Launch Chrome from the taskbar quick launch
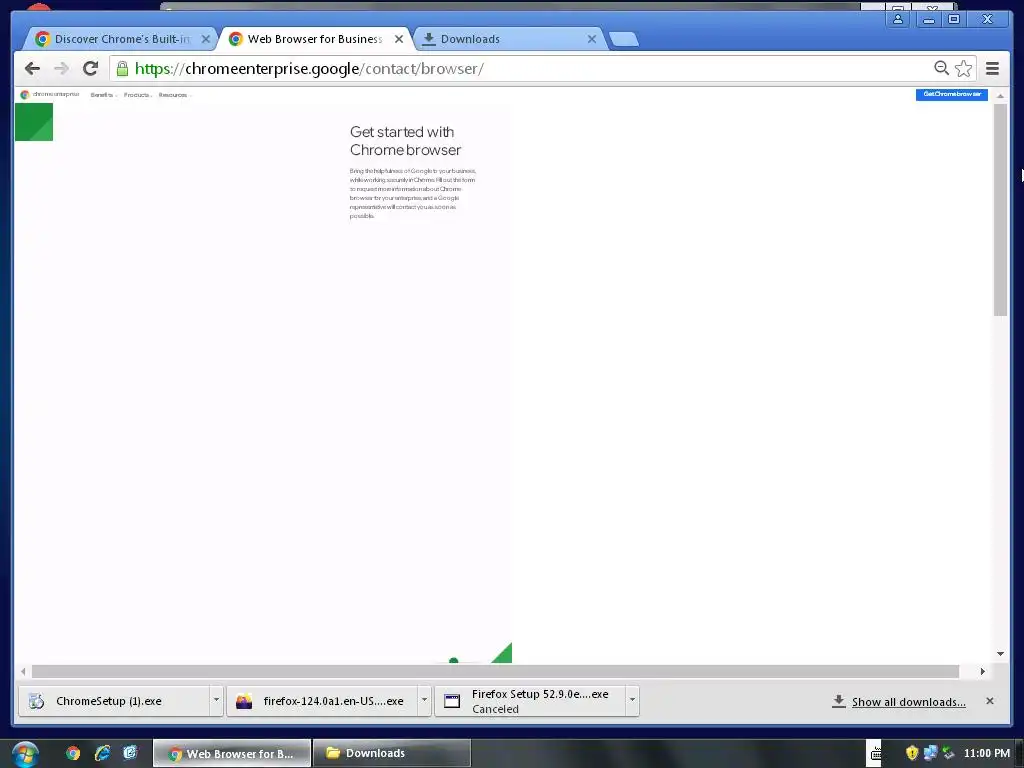Screen dimensions: 1024x768 click(73, 753)
